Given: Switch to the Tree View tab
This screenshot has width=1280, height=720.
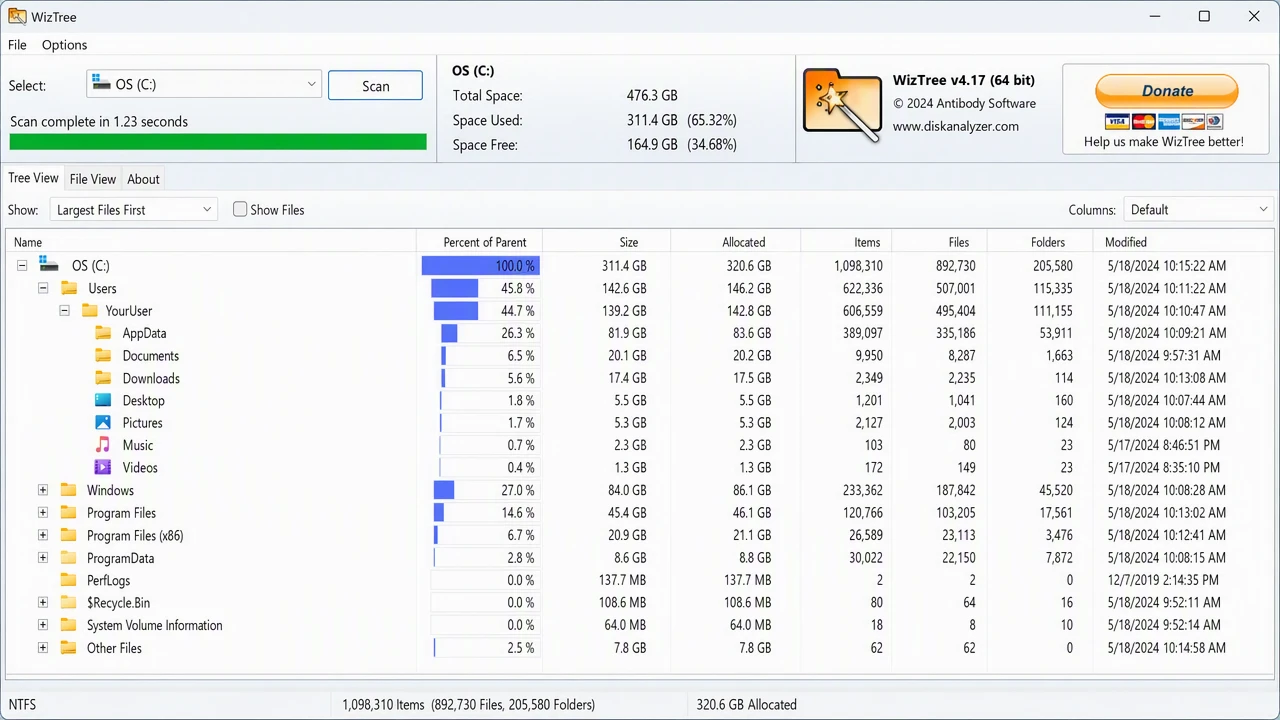Looking at the screenshot, I should (33, 178).
